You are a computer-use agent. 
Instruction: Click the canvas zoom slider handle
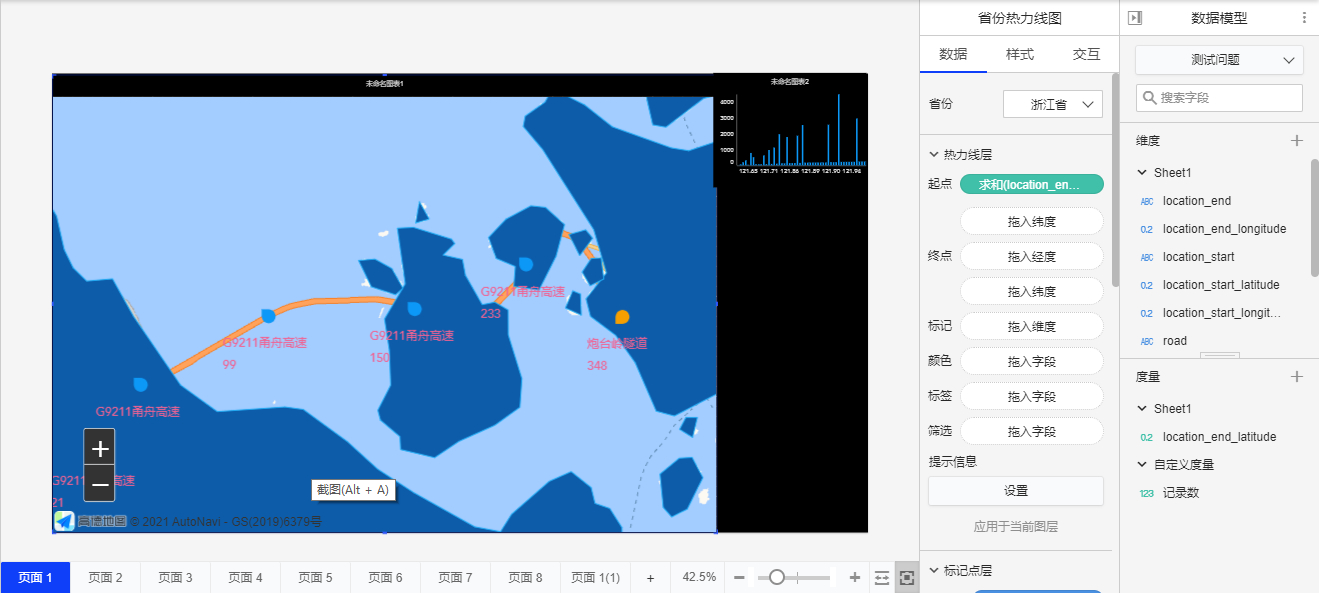click(x=776, y=577)
